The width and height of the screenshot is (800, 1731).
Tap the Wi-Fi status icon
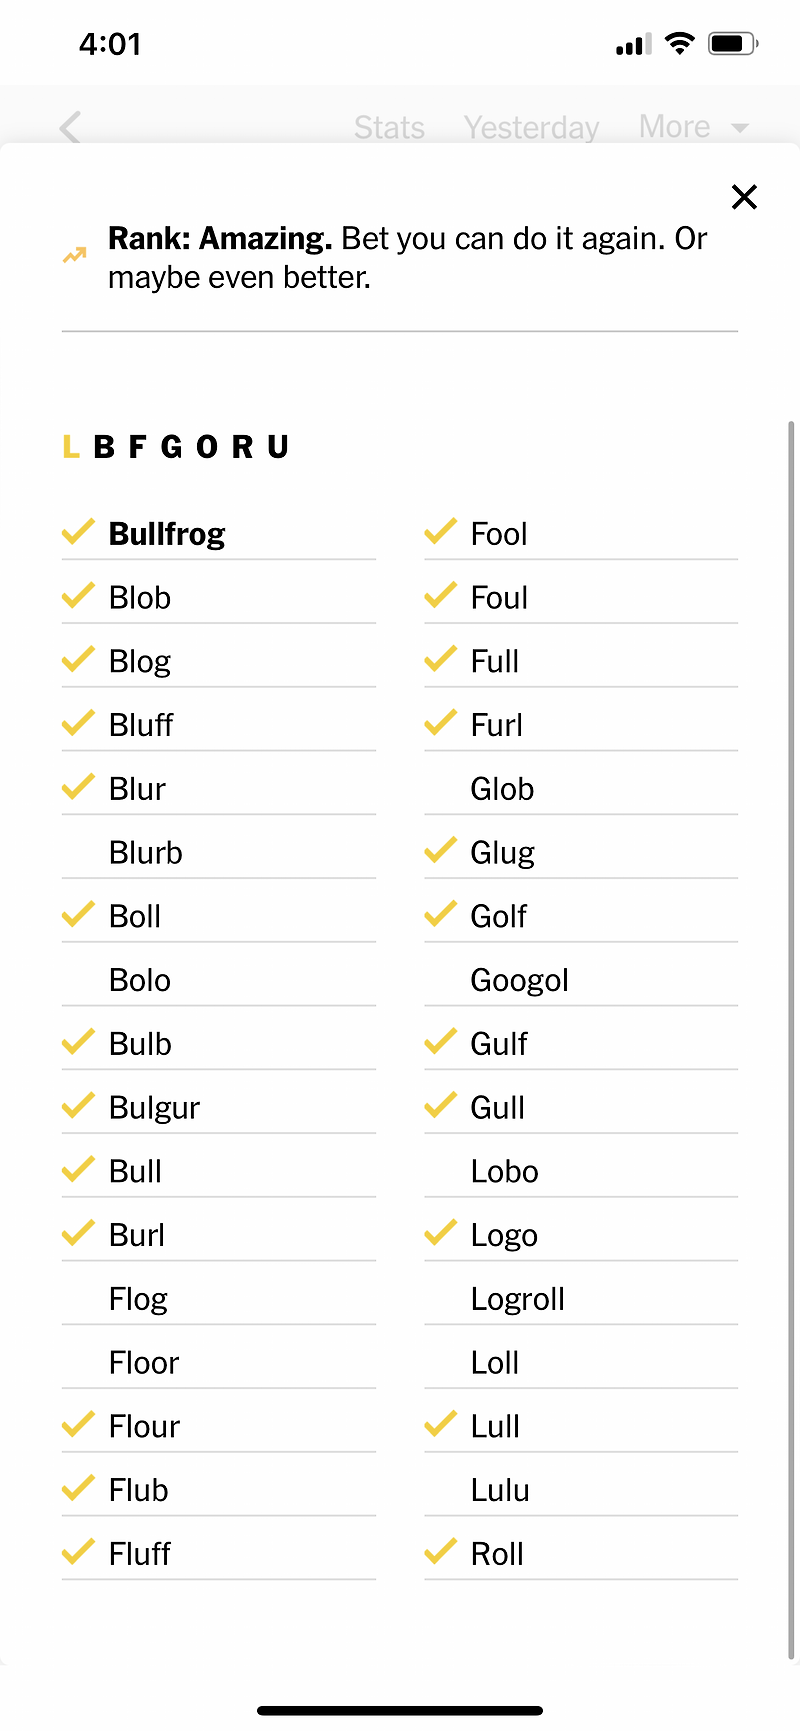680,44
